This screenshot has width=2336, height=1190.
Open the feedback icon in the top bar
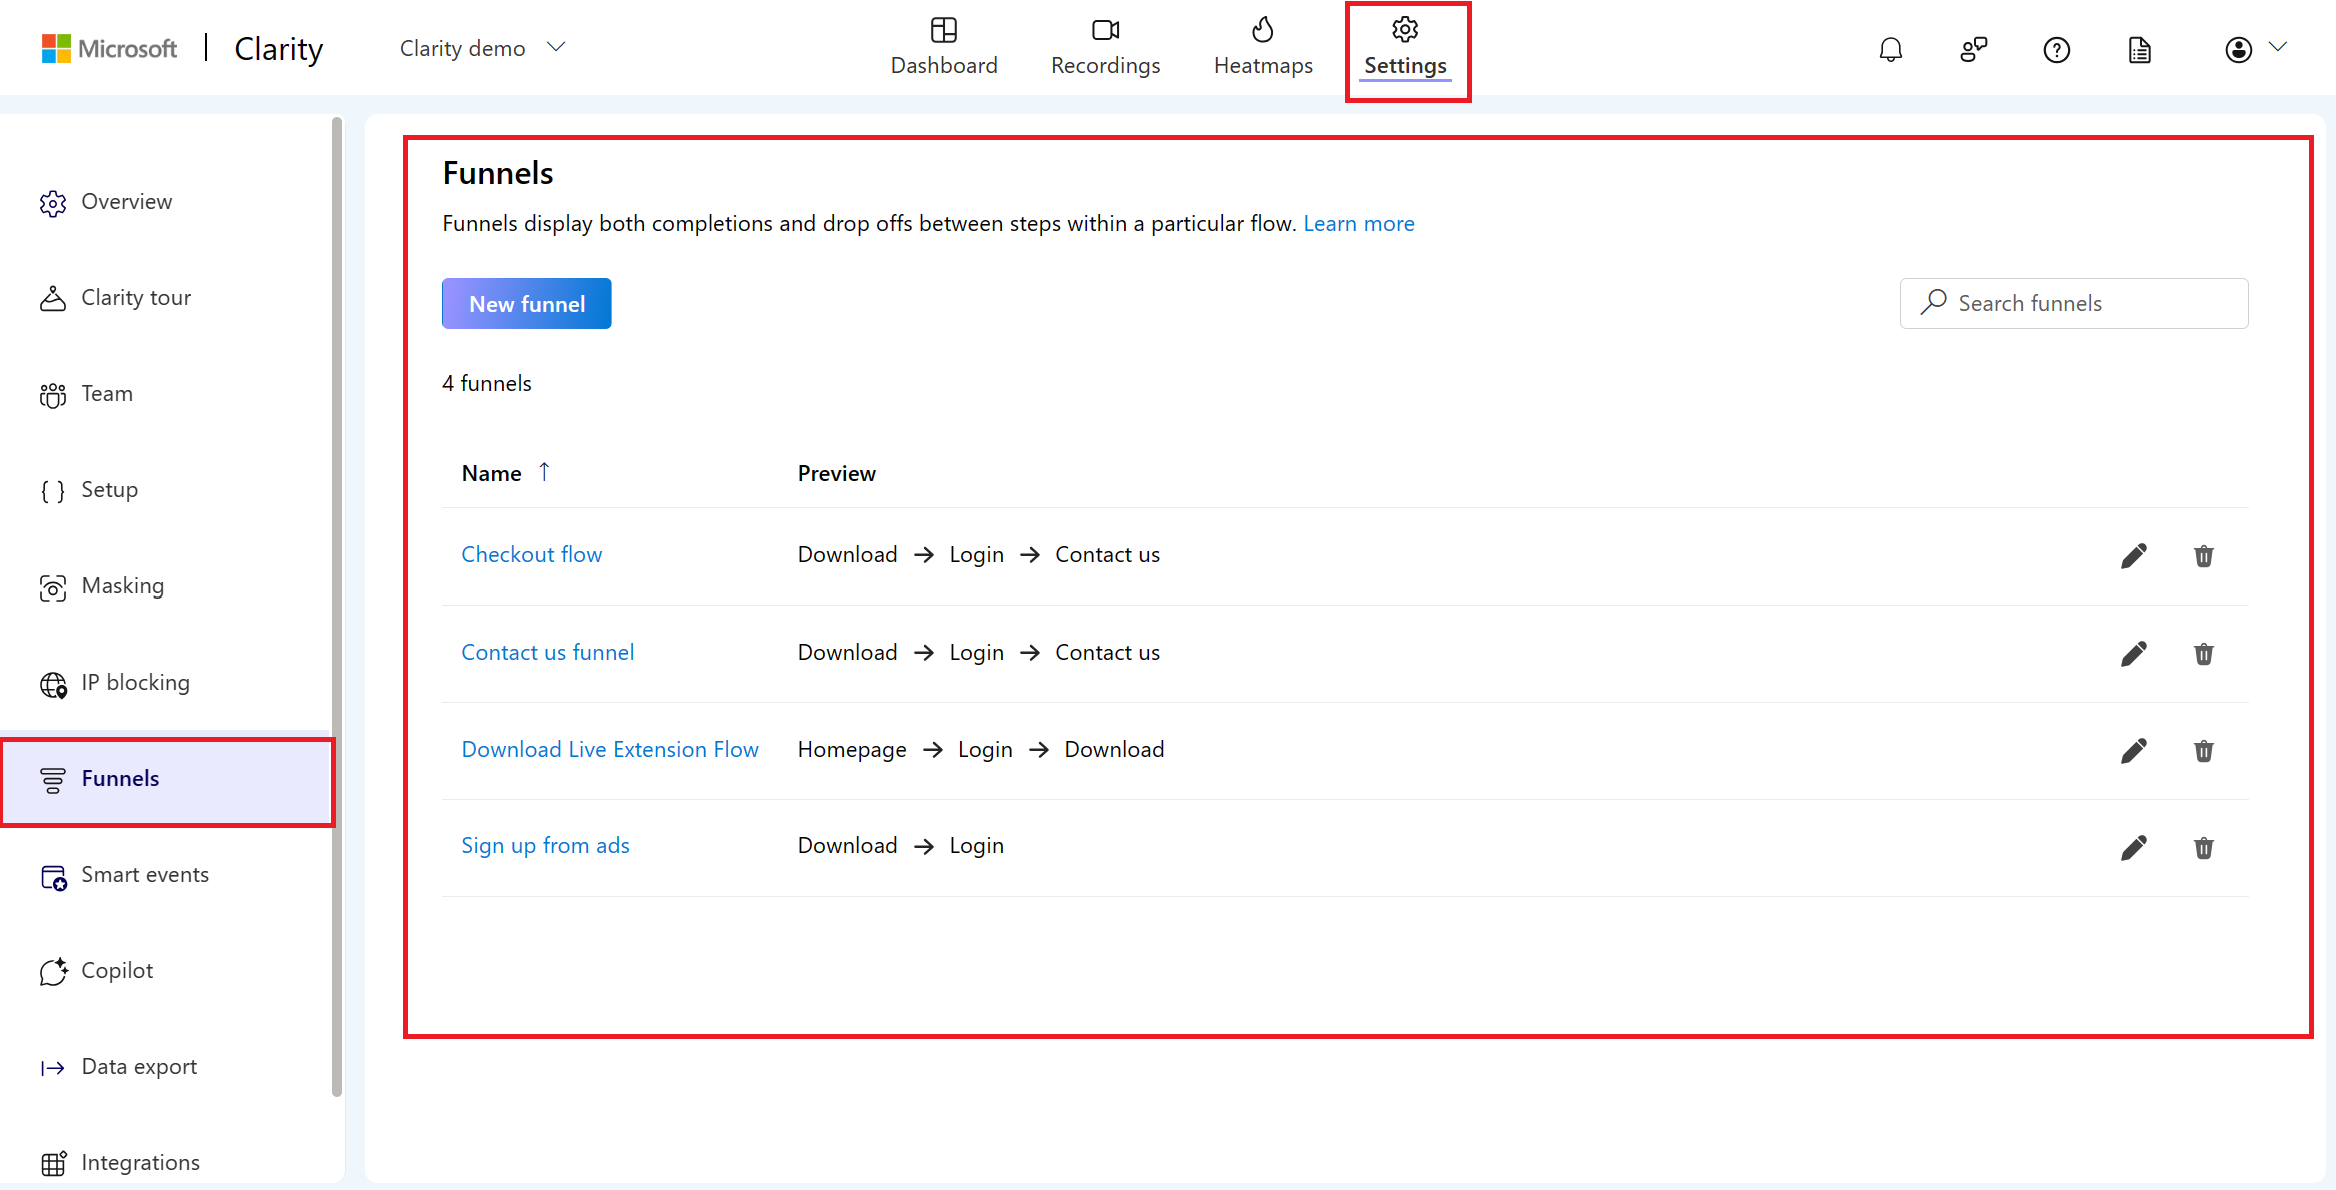click(1973, 48)
